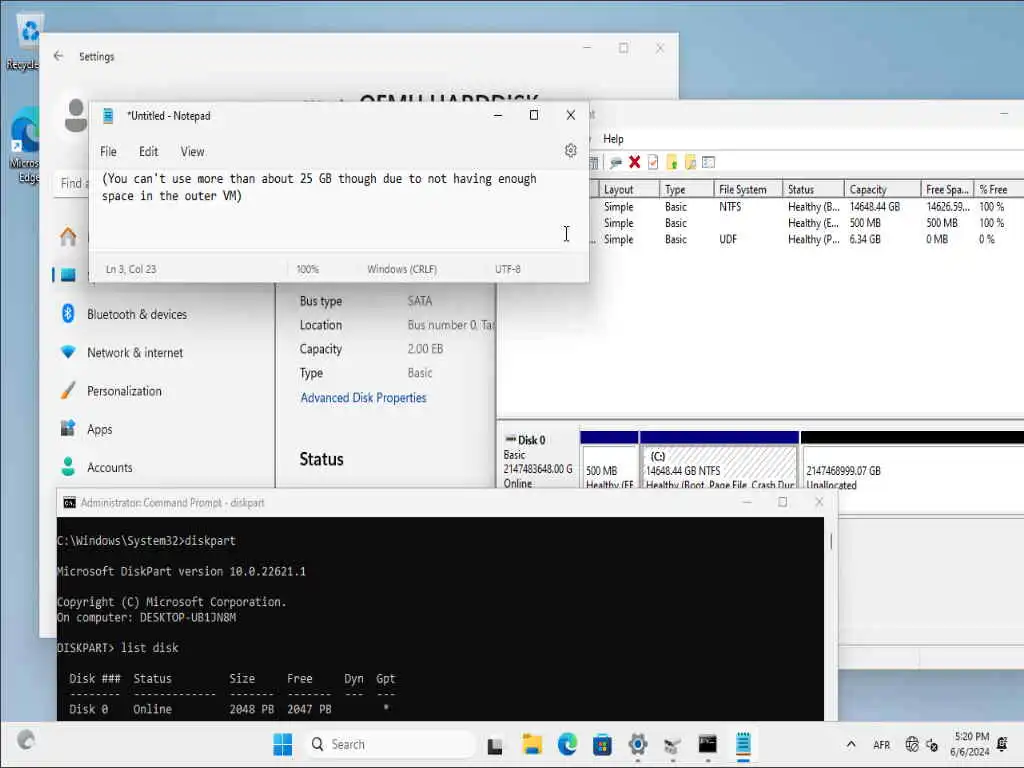Select 14648.44 GB capacity cell
1024x768 pixels.
click(x=874, y=206)
